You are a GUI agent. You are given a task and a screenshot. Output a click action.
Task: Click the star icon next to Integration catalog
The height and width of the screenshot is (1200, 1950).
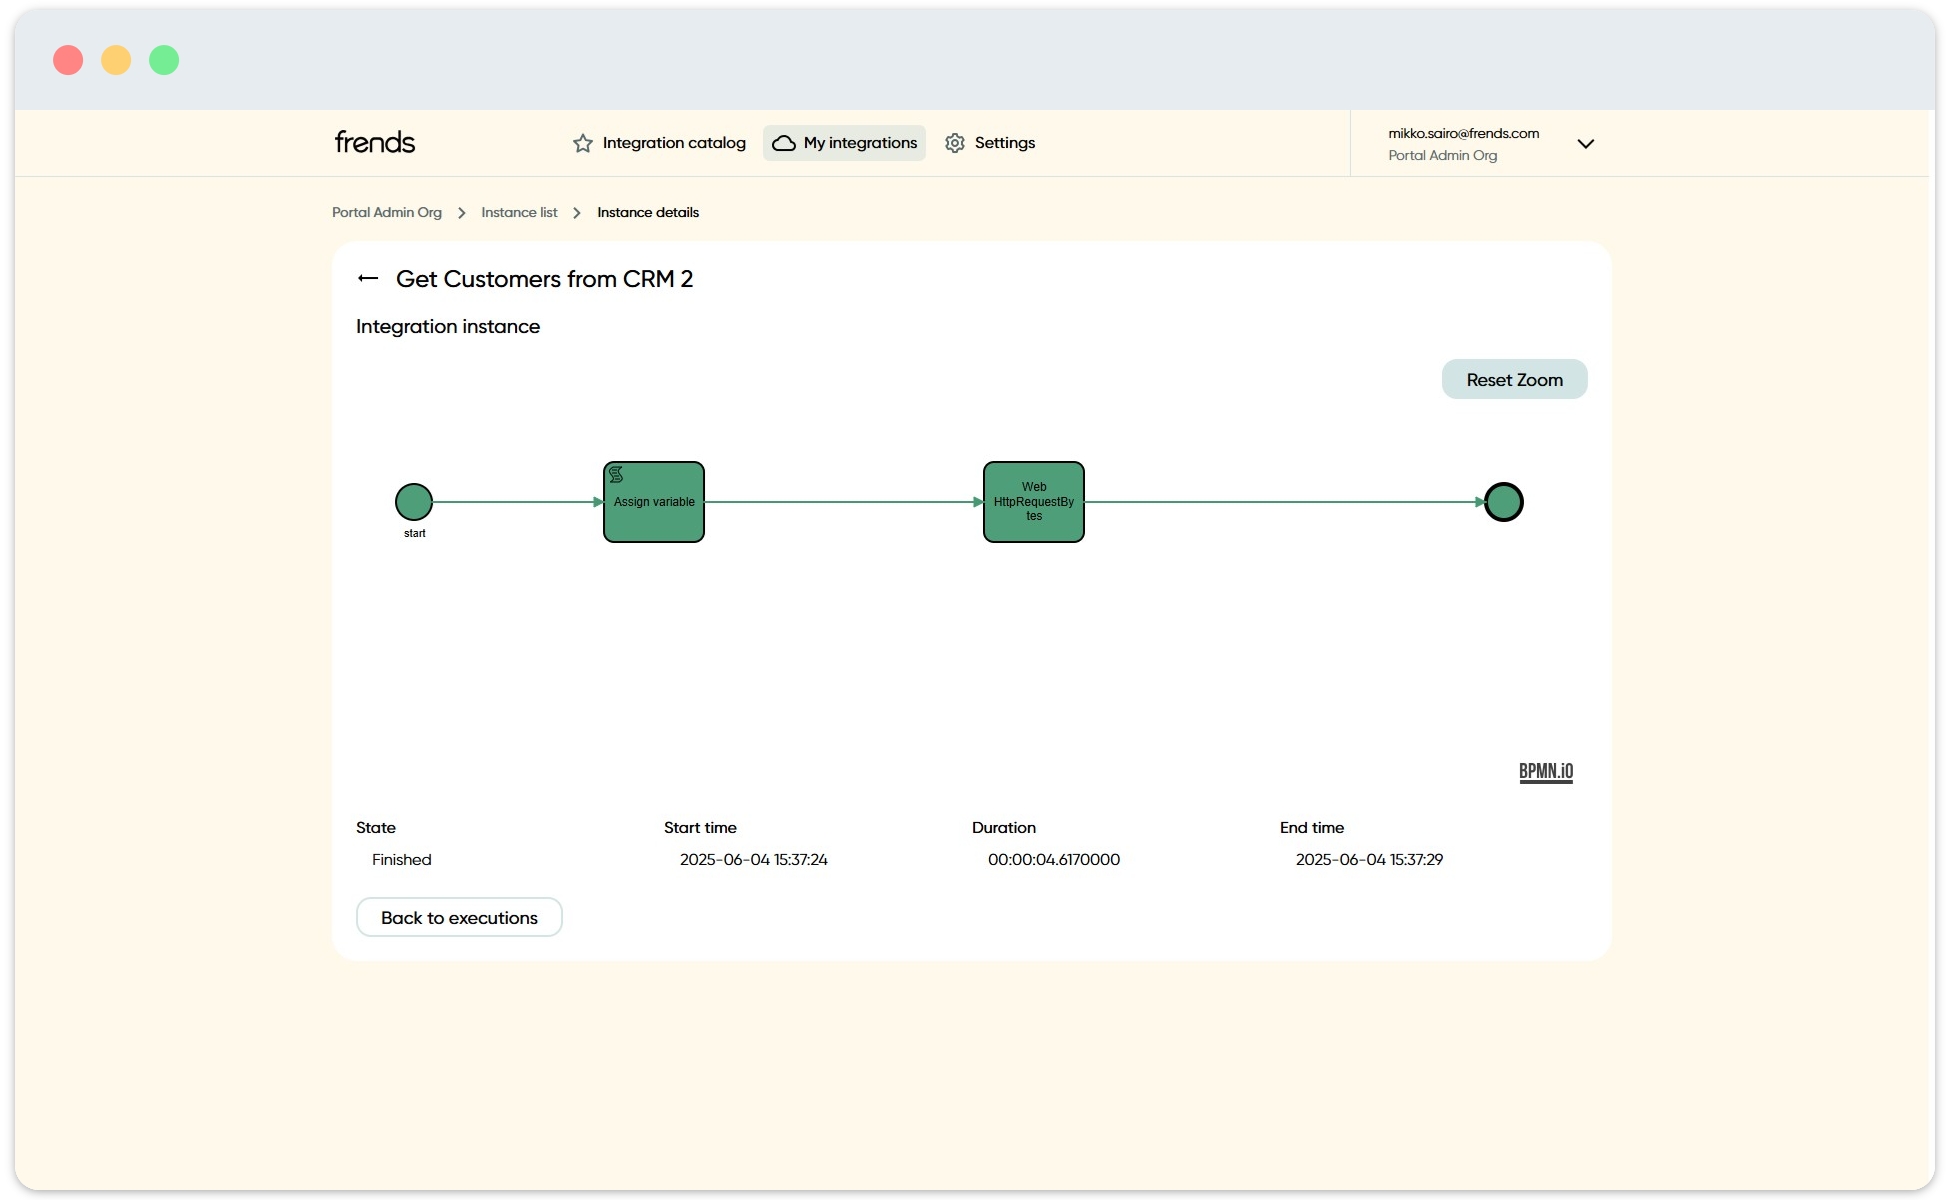pos(581,143)
